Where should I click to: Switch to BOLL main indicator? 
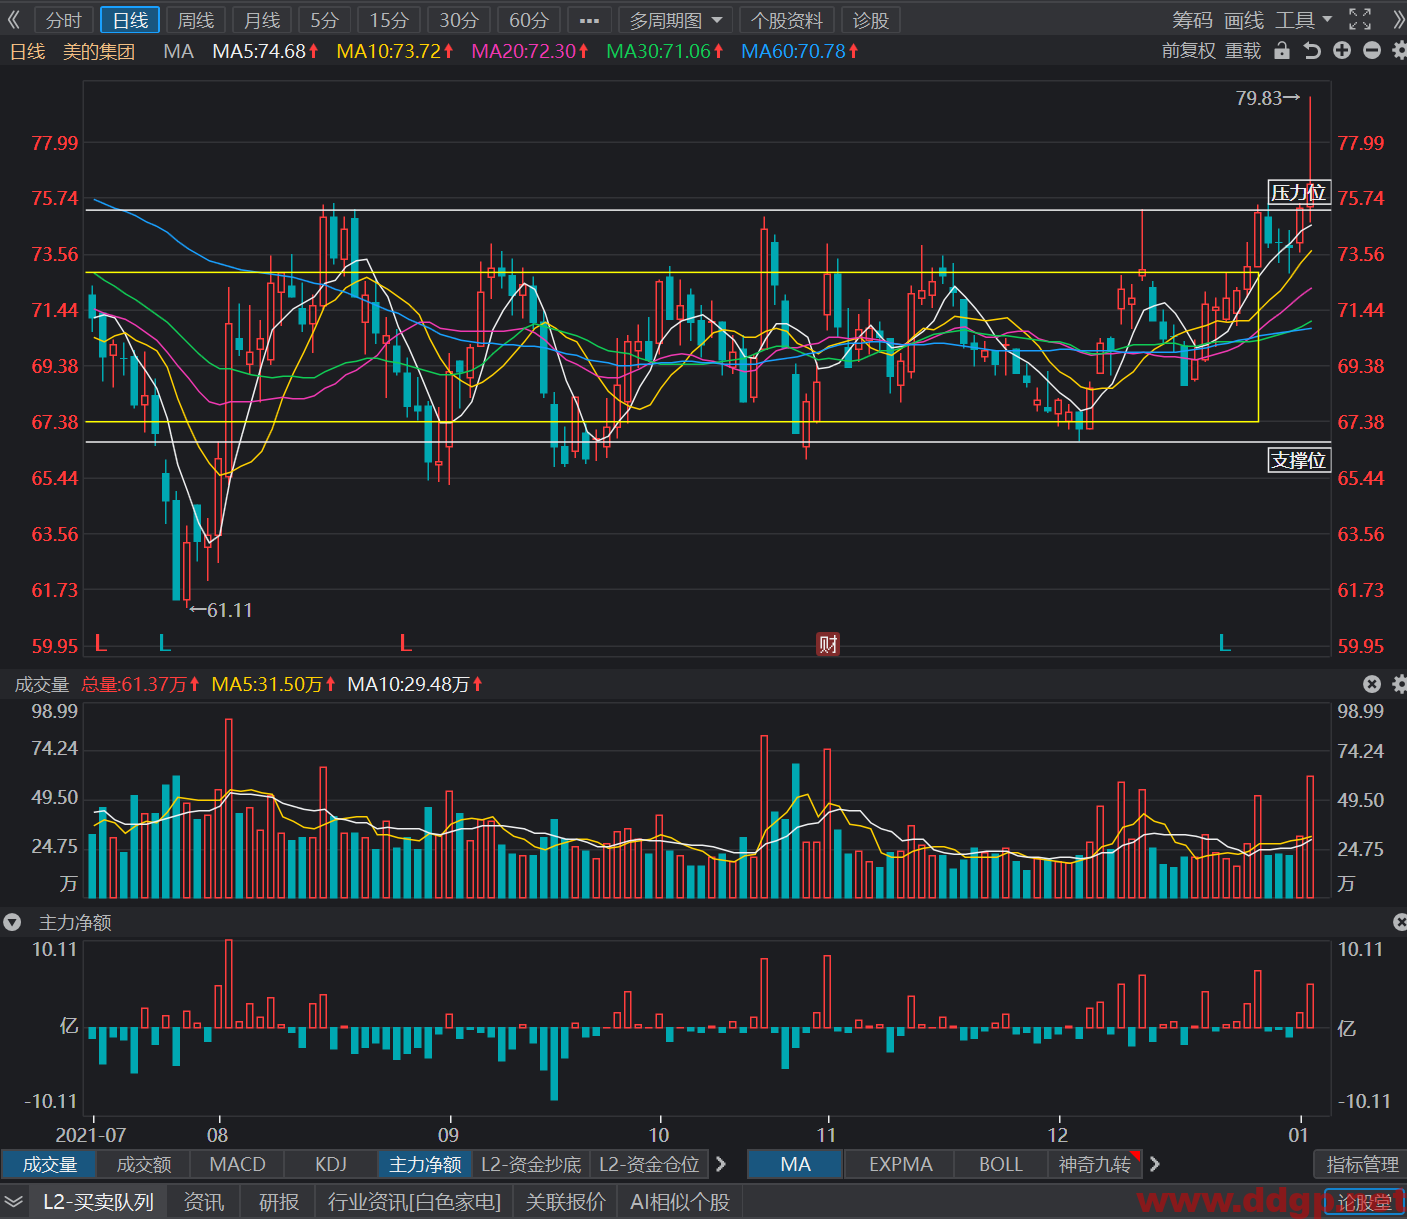click(x=1001, y=1164)
